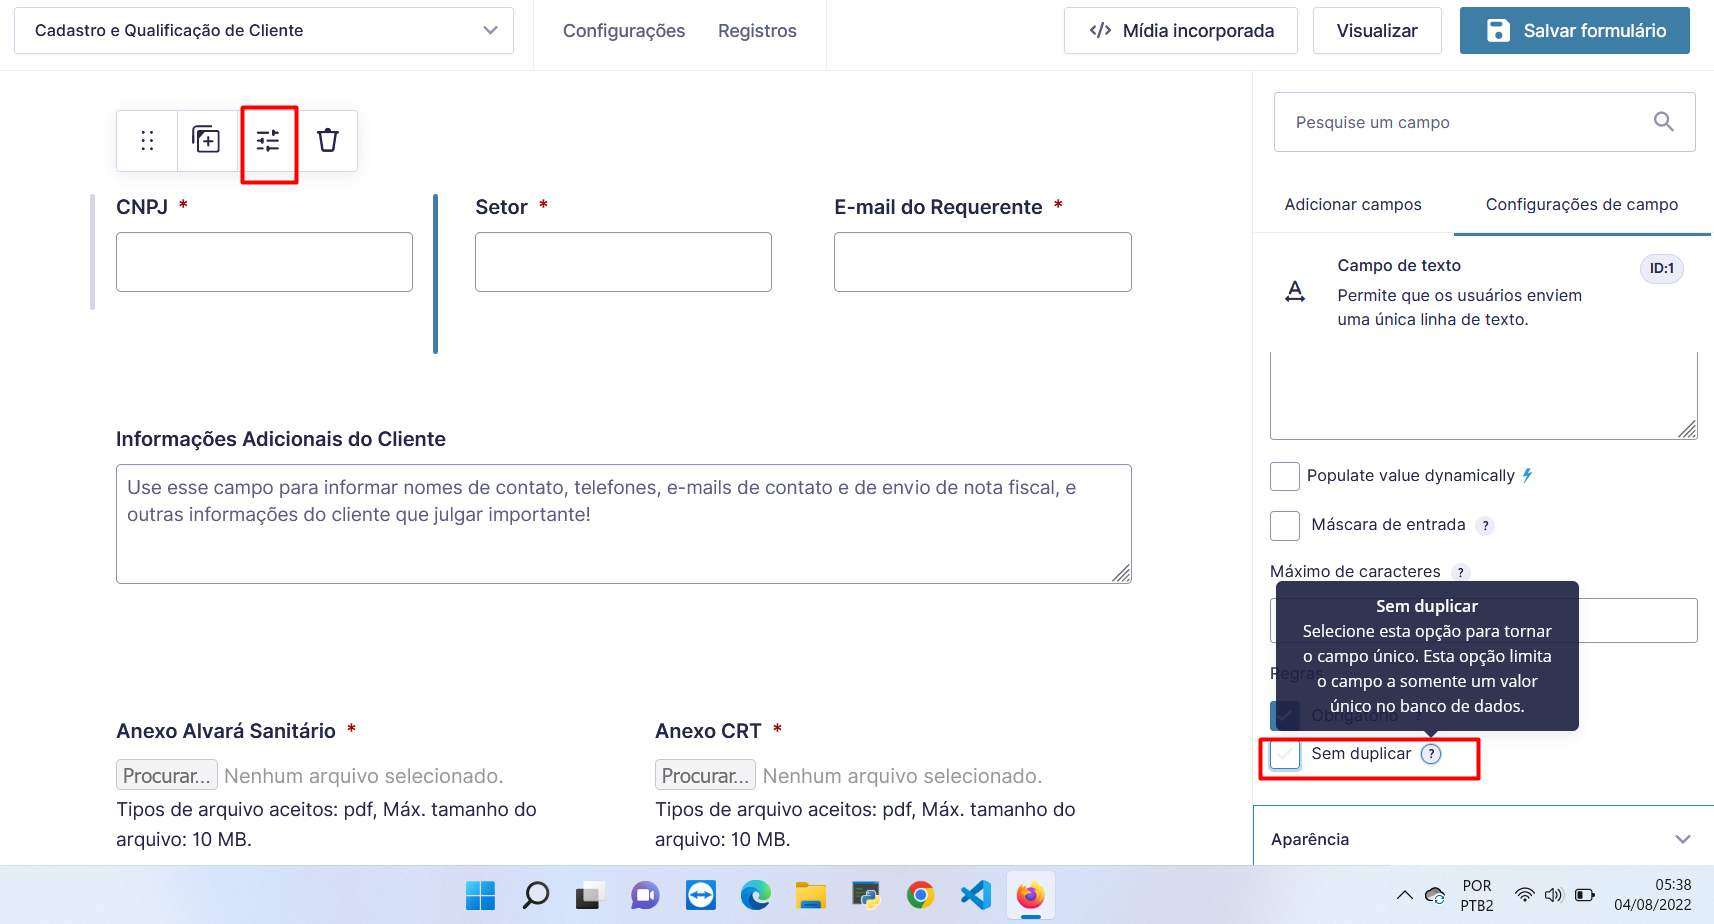
Task: Open File Explorer from taskbar
Action: point(811,895)
